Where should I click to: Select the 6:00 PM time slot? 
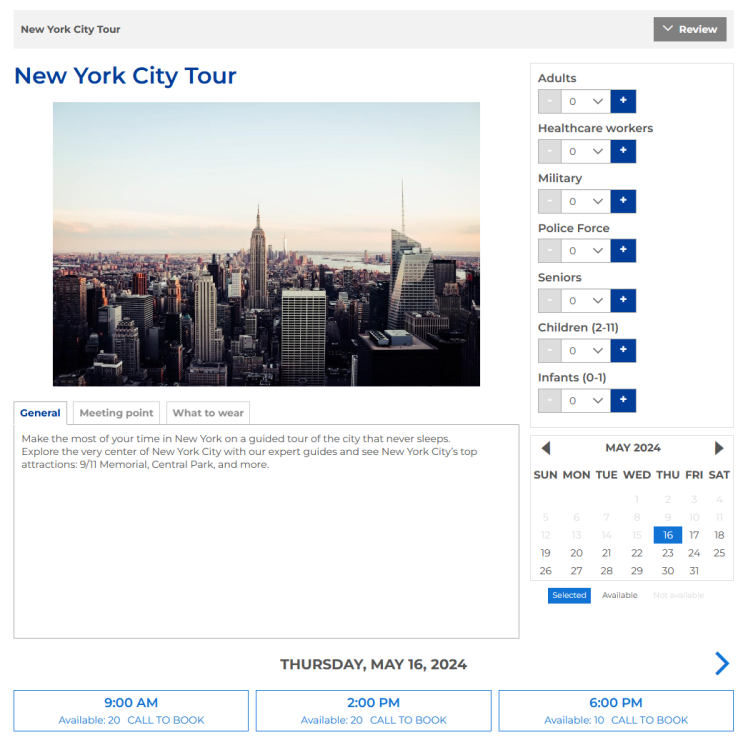point(615,710)
